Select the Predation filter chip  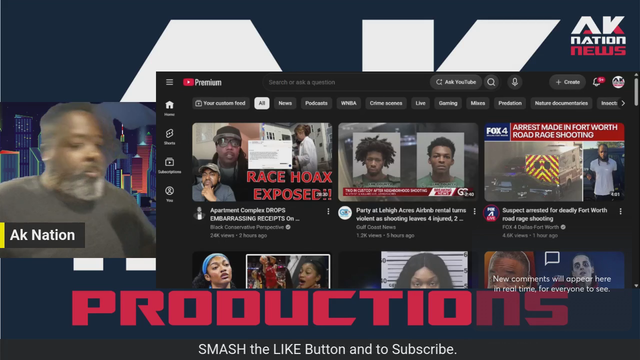510,103
